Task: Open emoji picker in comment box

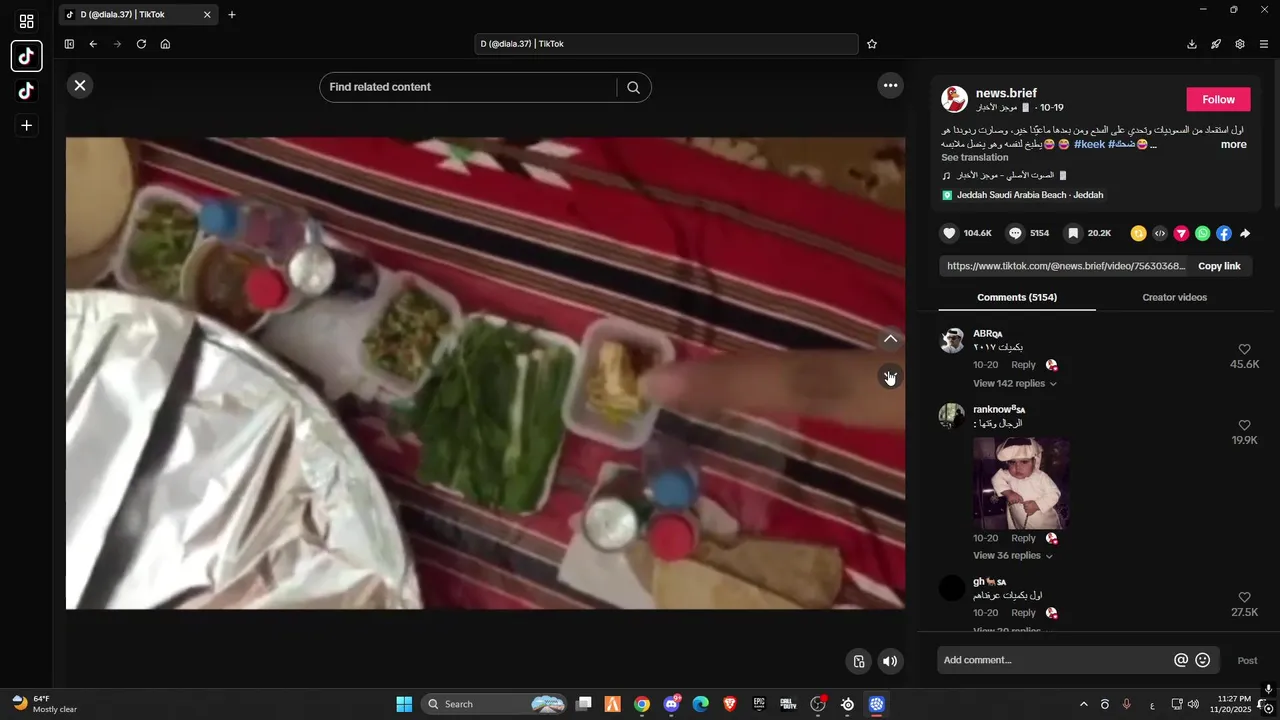Action: click(x=1203, y=660)
